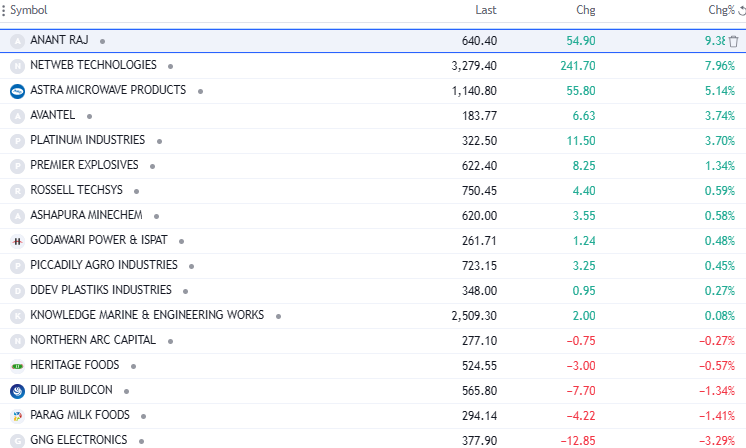Click the AVANTEL logo icon
This screenshot has width=746, height=448.
17,116
